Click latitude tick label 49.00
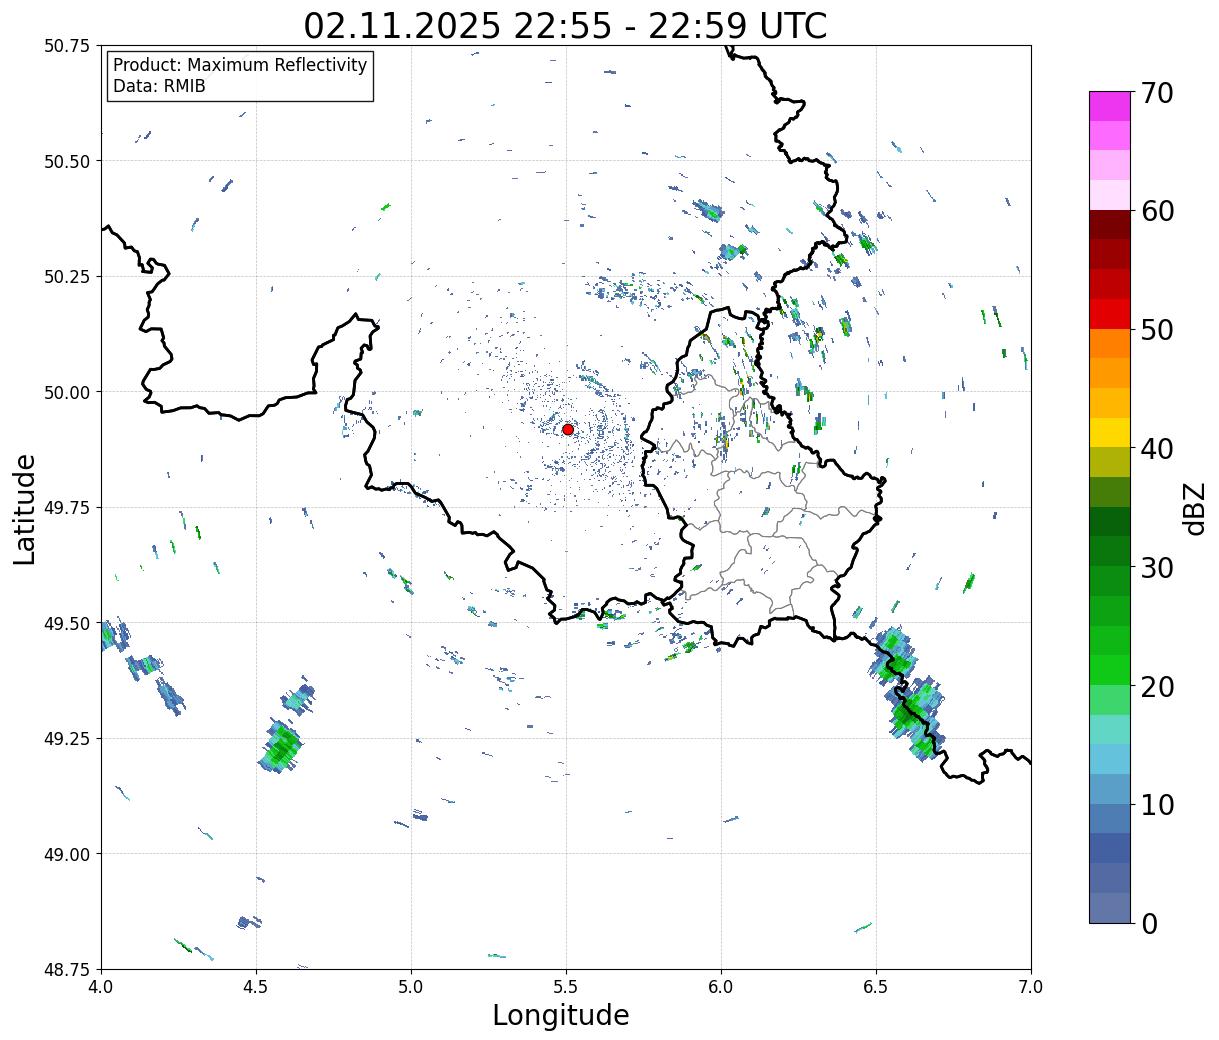Screen dimensions: 1219x1040 (67, 854)
